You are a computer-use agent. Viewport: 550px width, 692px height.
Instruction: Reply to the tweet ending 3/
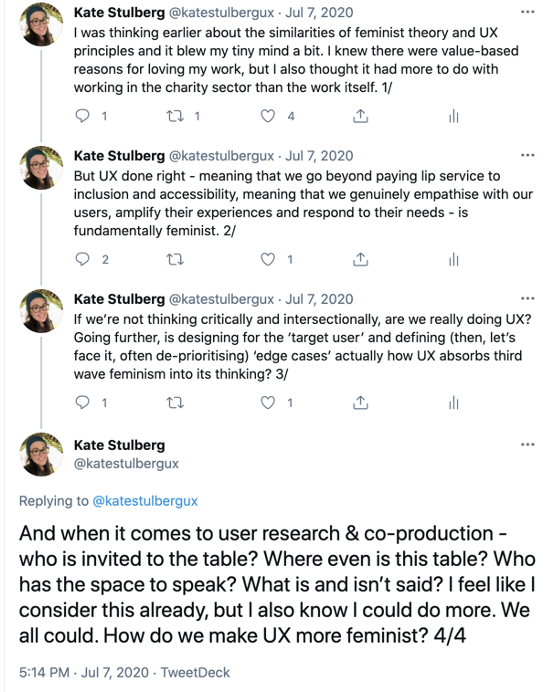pos(83,402)
